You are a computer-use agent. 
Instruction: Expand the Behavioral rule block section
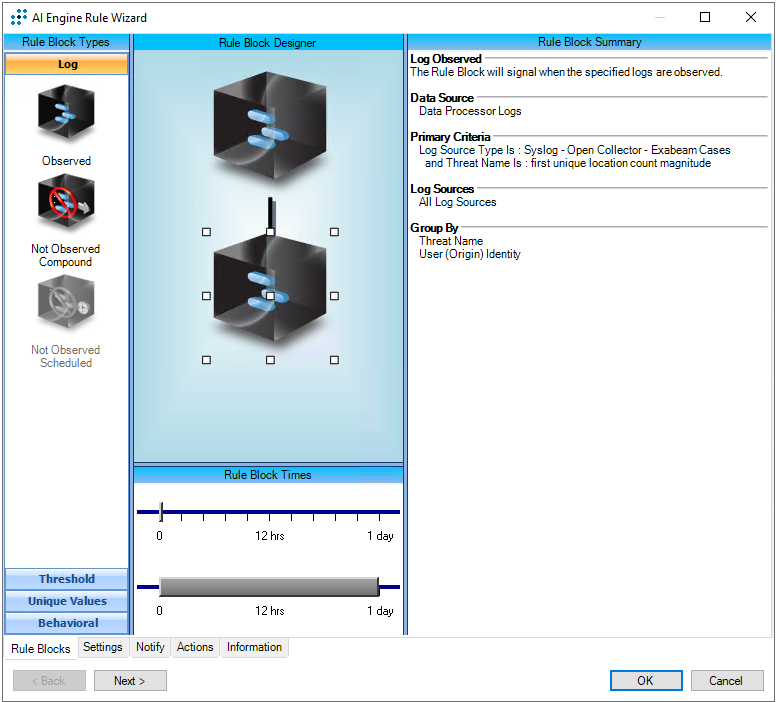pos(67,623)
